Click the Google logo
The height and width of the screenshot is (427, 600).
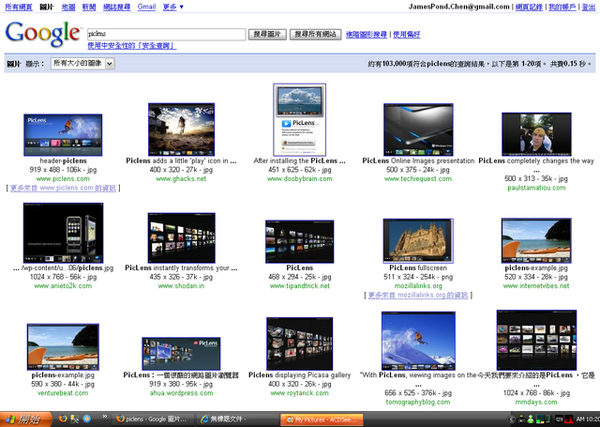point(43,34)
